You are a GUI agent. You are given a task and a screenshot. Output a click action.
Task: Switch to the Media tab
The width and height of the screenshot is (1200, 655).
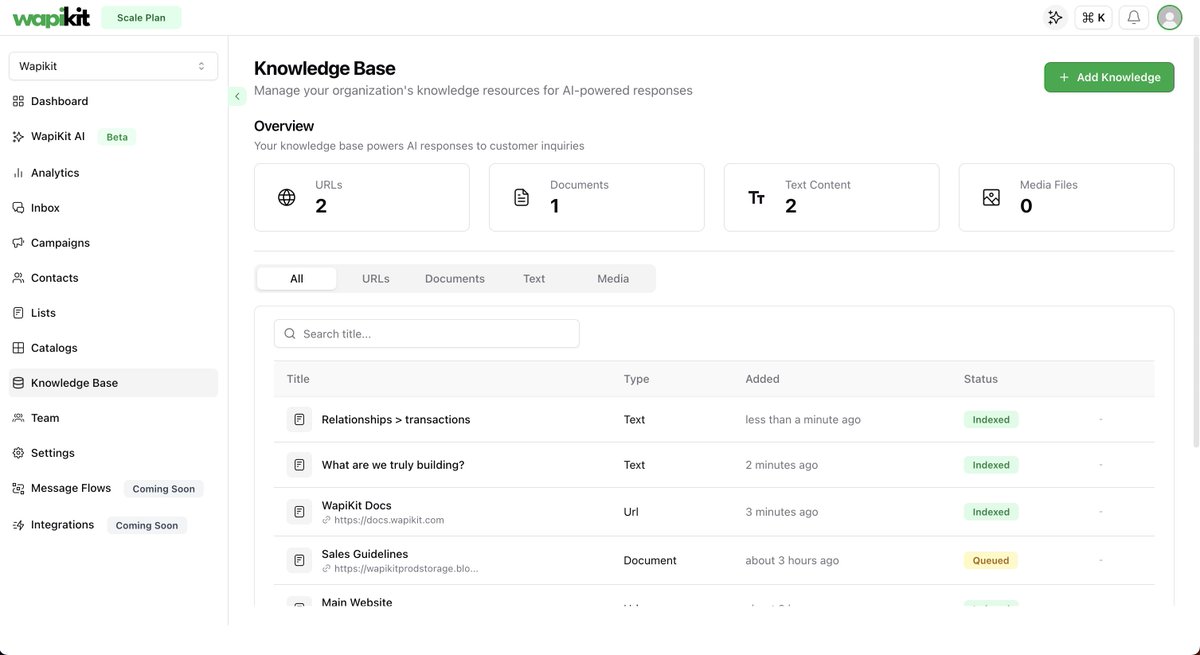[x=613, y=279]
